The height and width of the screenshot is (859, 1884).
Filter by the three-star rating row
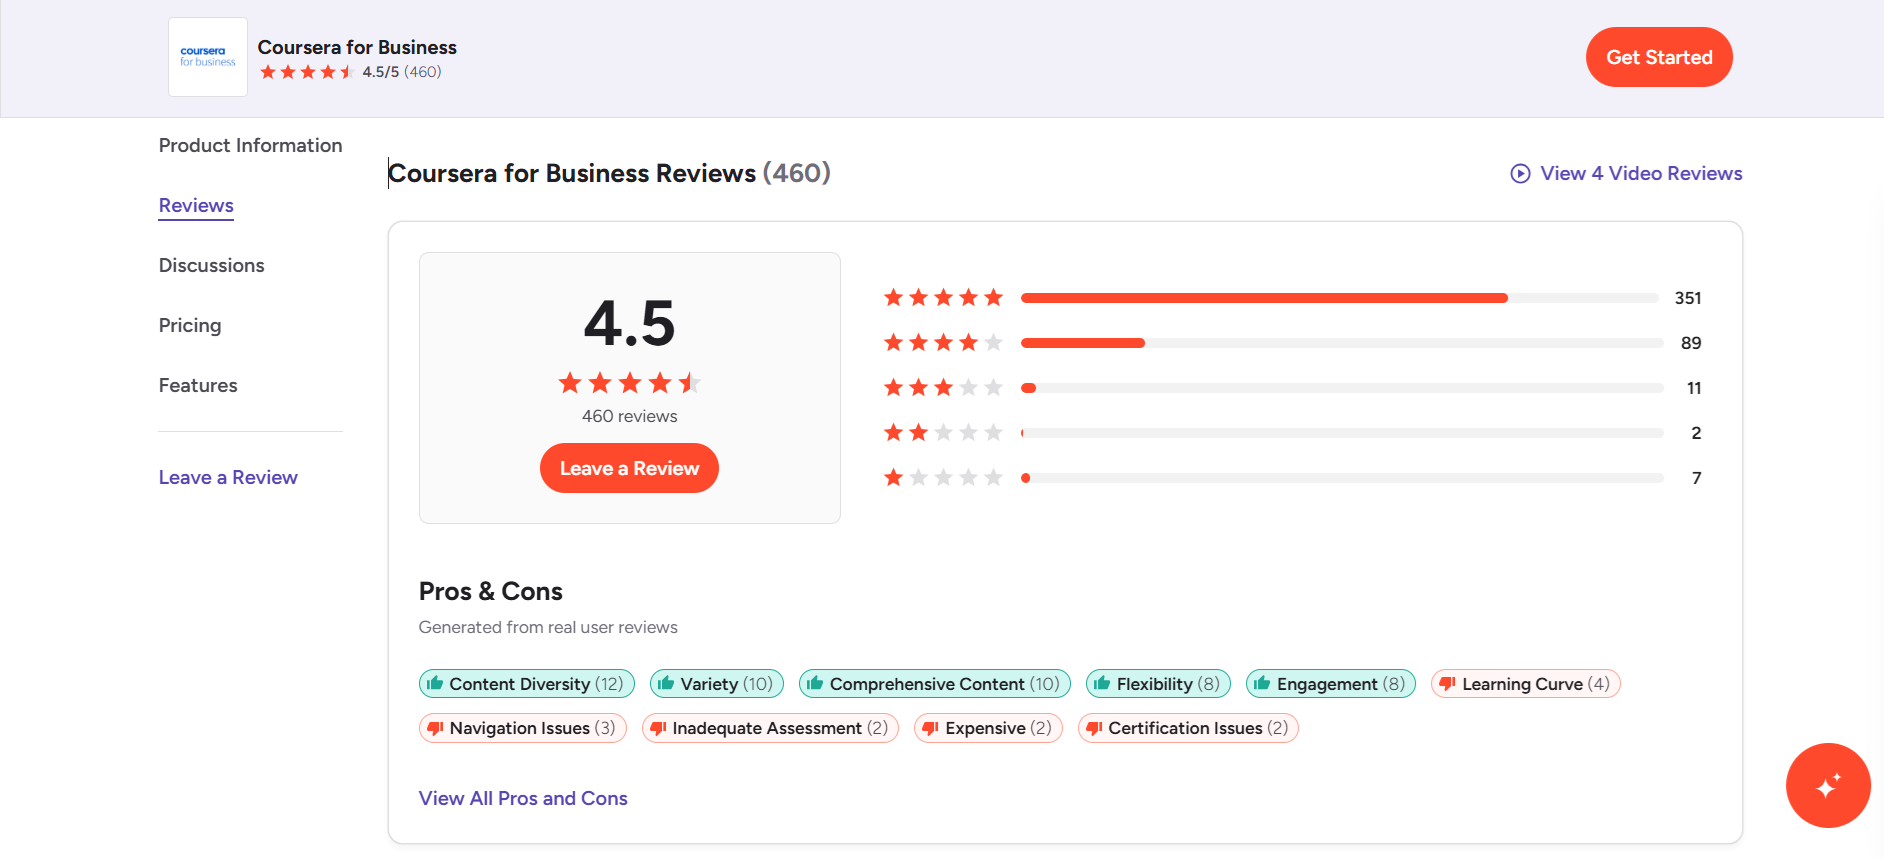tap(1292, 388)
